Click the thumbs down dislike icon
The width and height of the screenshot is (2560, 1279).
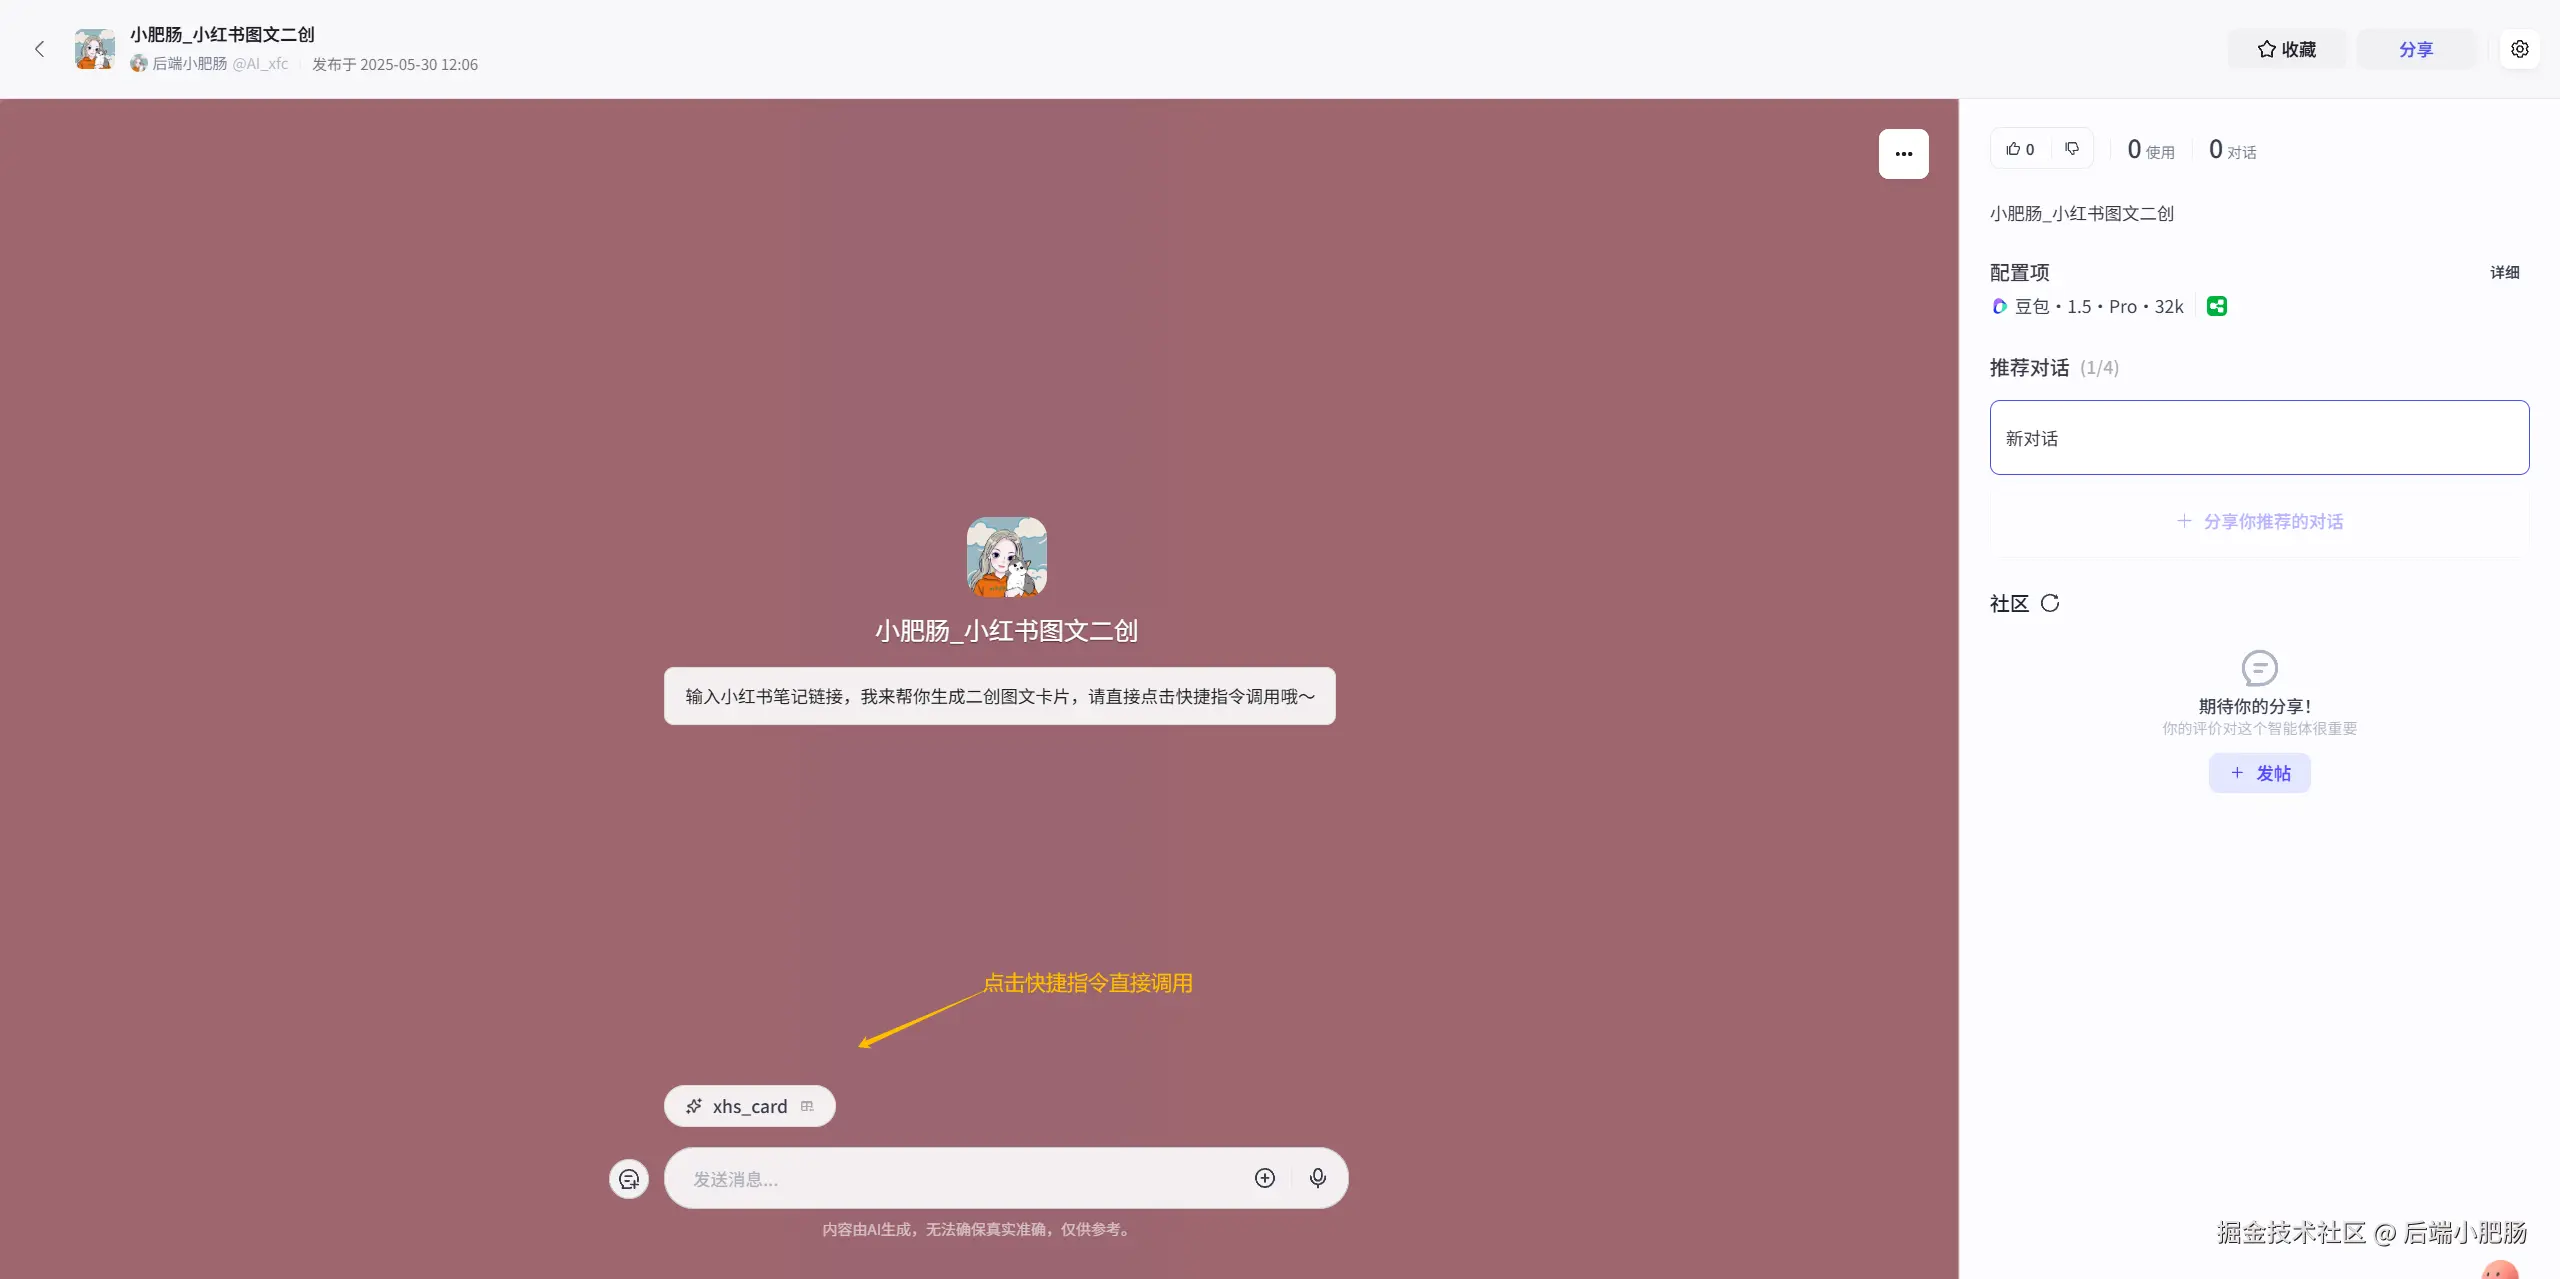coord(2072,149)
